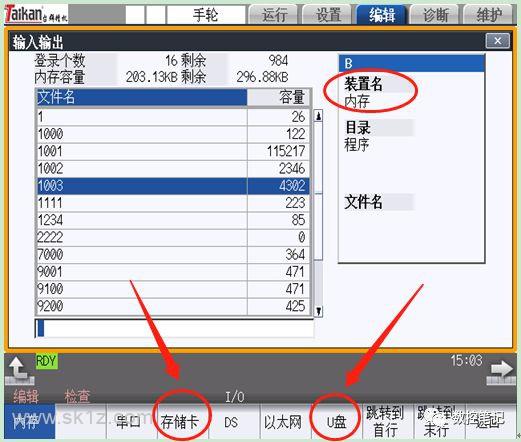521x442 pixels.
Task: Click the 跳转到首行 softkey
Action: [388, 422]
